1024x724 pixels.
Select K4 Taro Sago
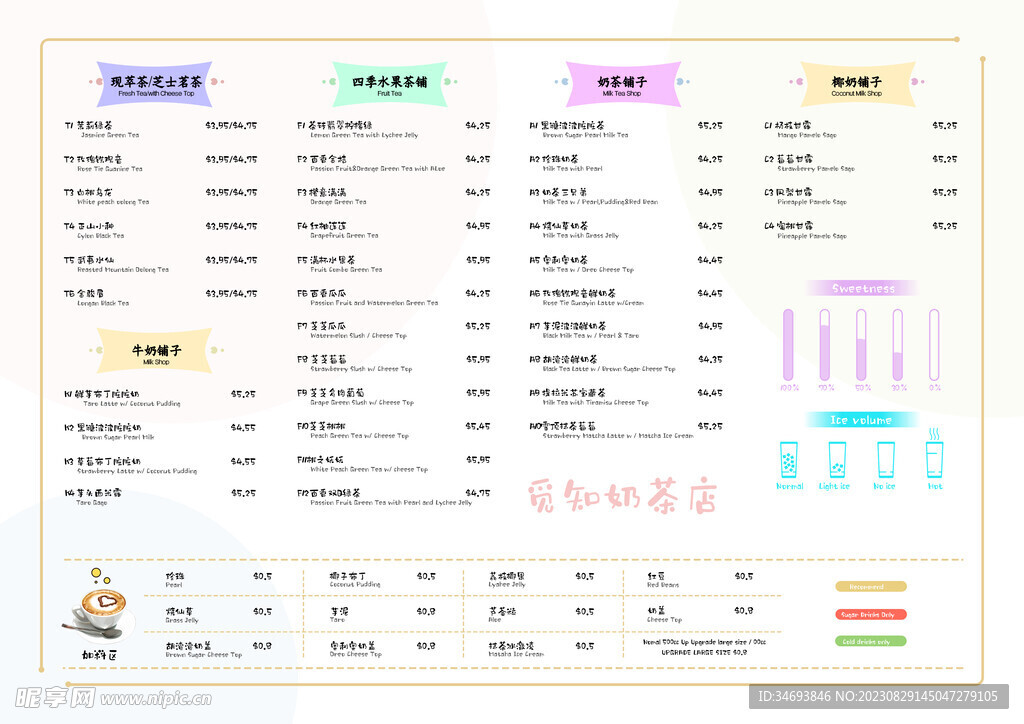click(x=160, y=497)
